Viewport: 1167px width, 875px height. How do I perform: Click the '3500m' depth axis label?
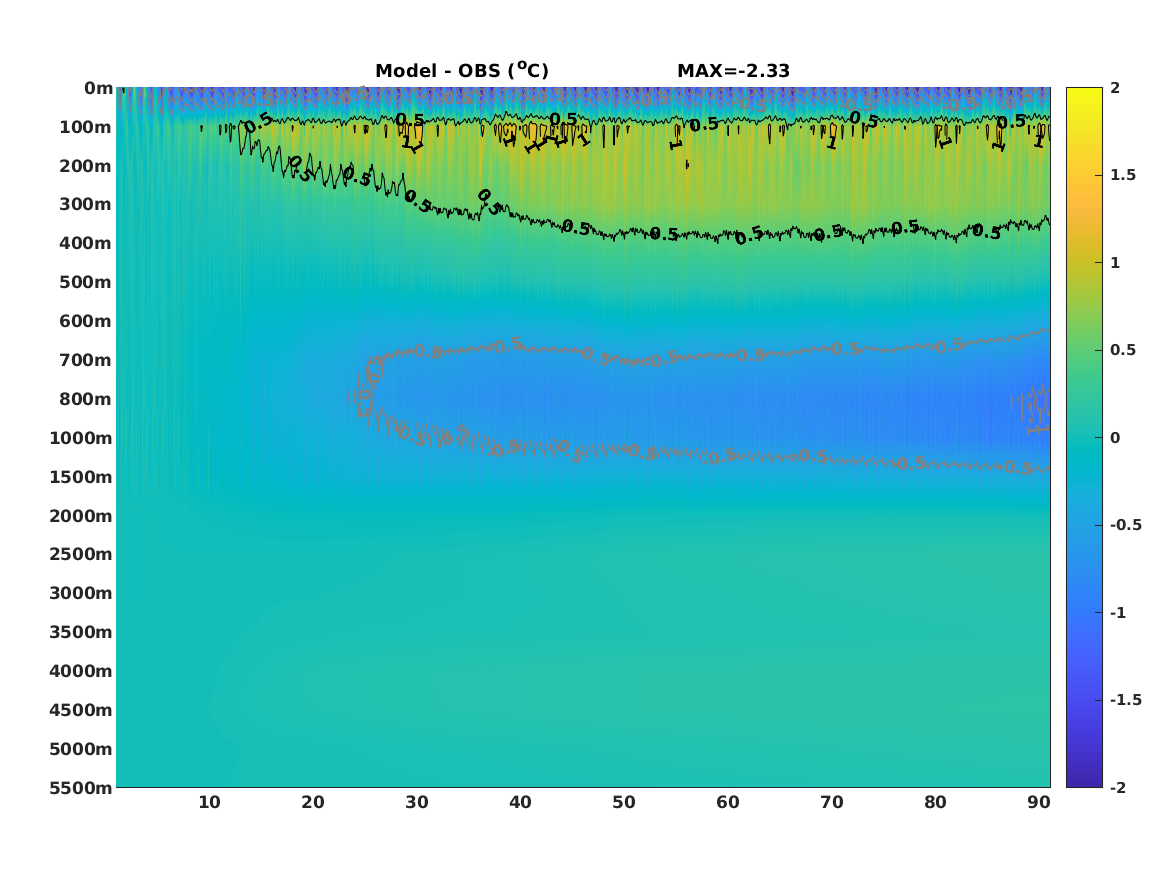[81, 632]
